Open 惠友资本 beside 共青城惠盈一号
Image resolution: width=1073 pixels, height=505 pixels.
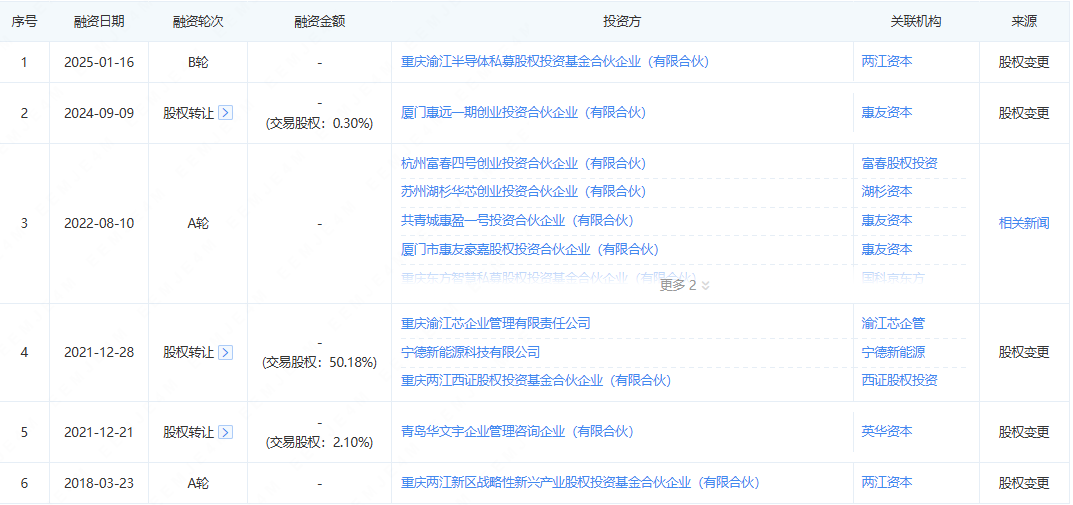pos(887,220)
